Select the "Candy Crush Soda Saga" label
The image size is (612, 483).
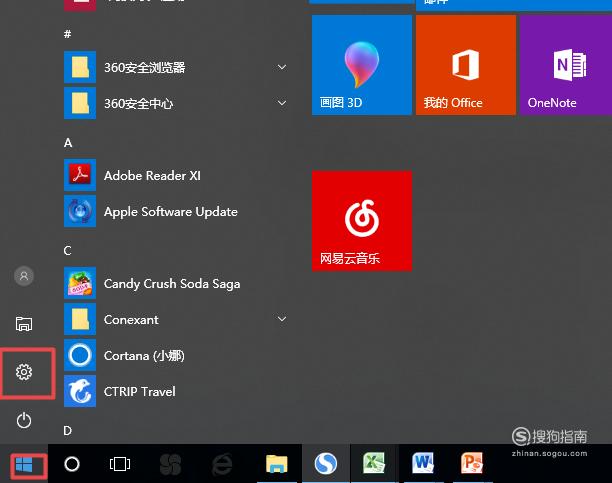click(x=172, y=284)
